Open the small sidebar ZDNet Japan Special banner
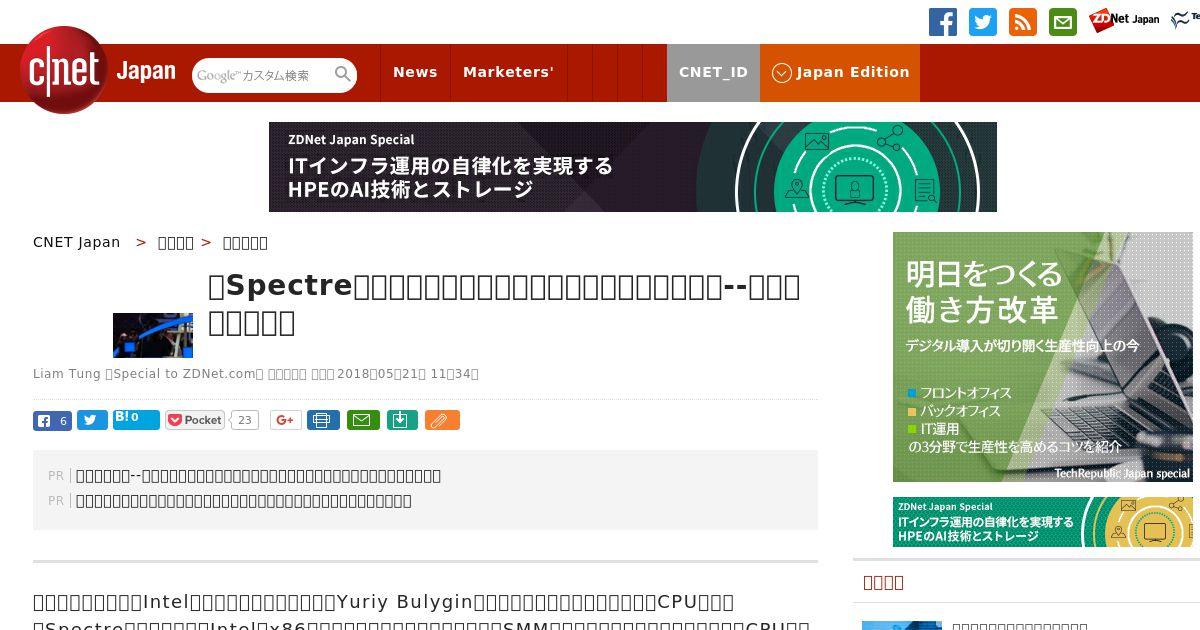 [1043, 522]
